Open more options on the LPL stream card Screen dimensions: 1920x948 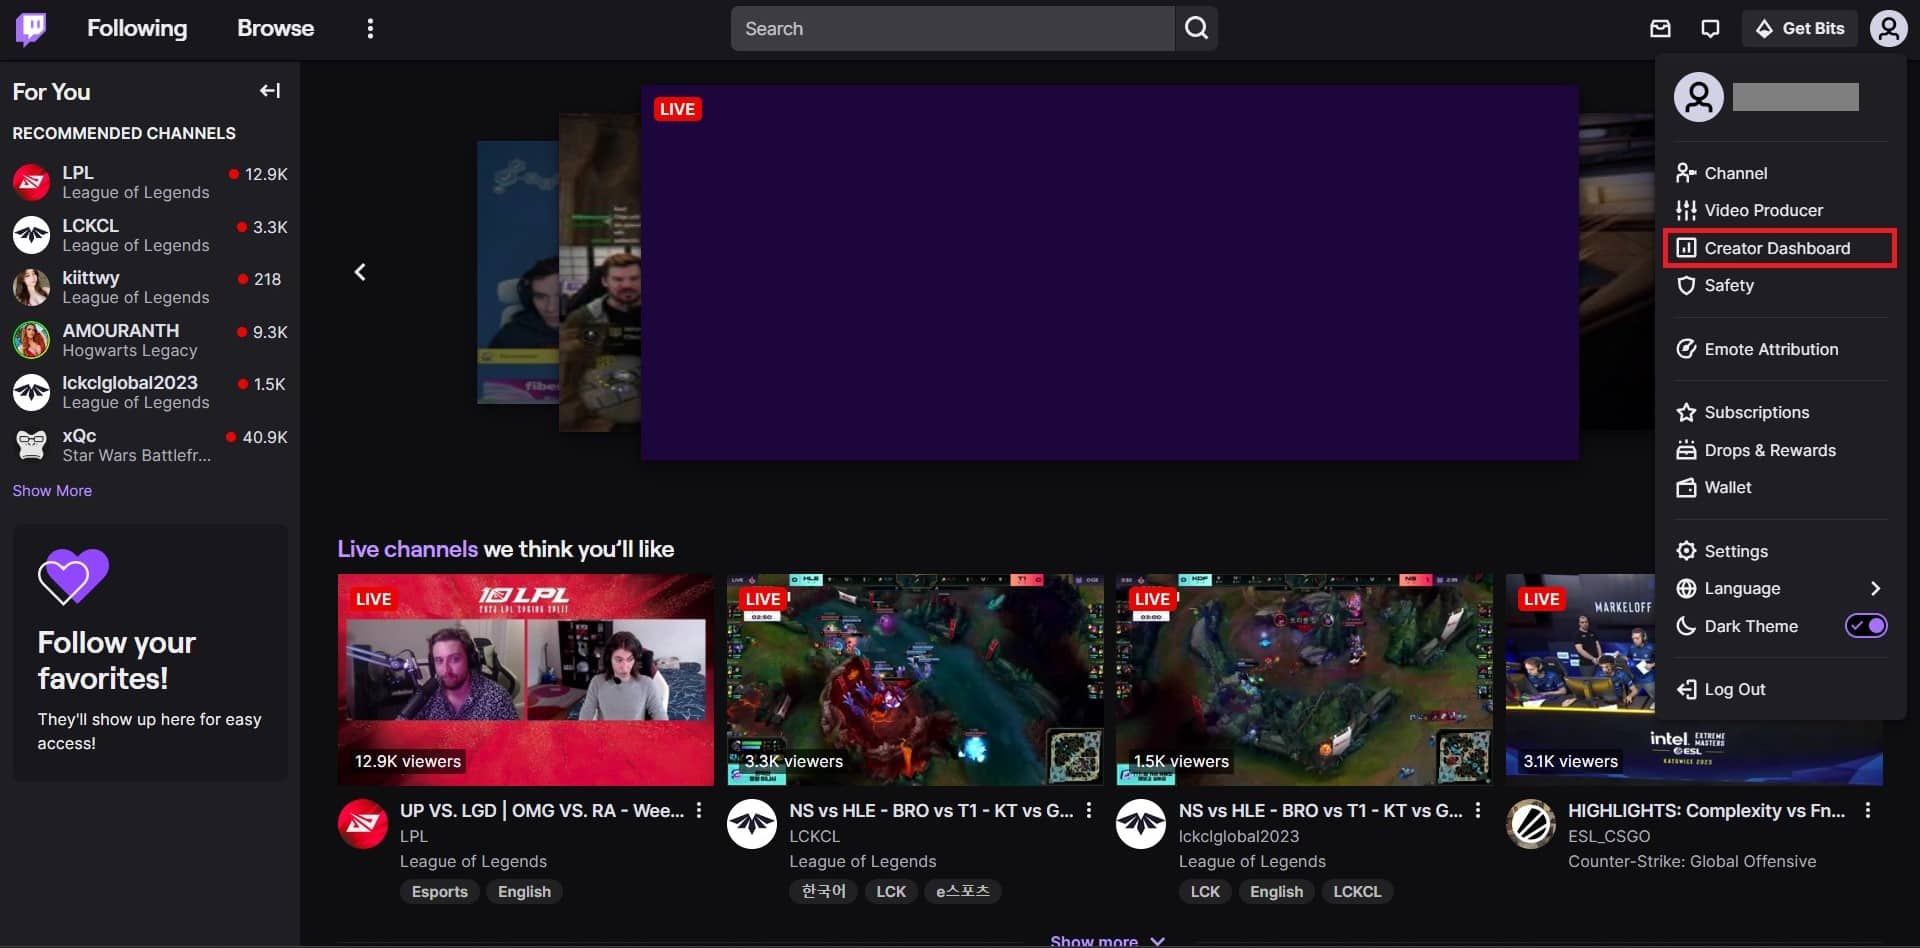[697, 810]
